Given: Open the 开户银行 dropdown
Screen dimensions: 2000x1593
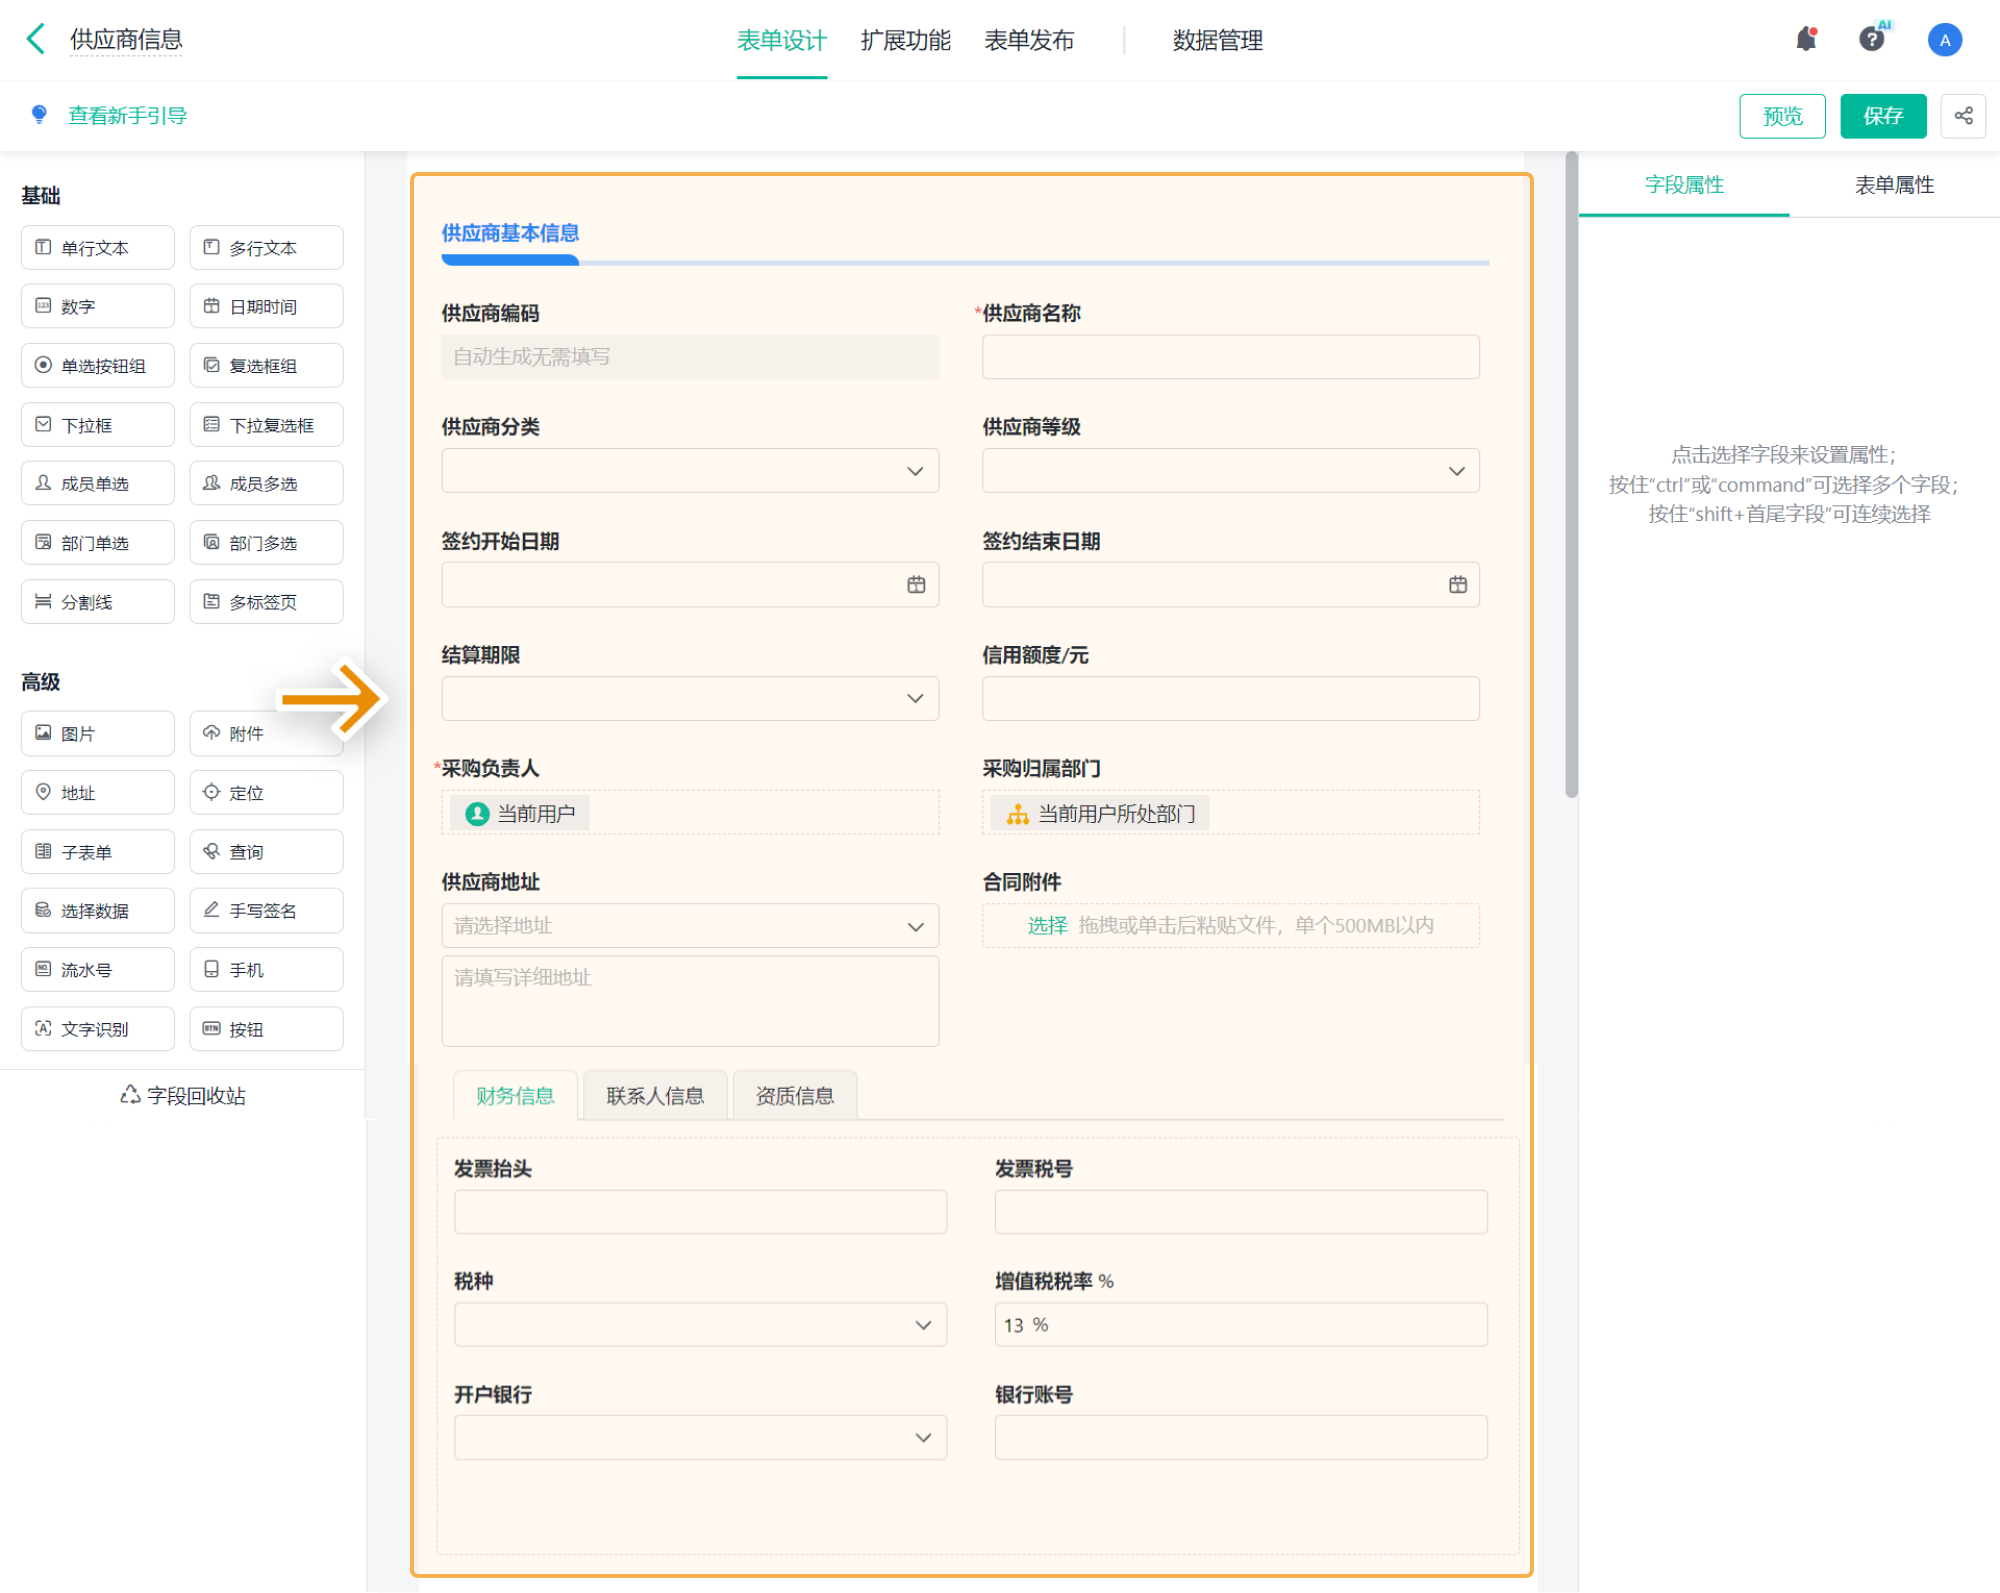Looking at the screenshot, I should click(x=700, y=1437).
